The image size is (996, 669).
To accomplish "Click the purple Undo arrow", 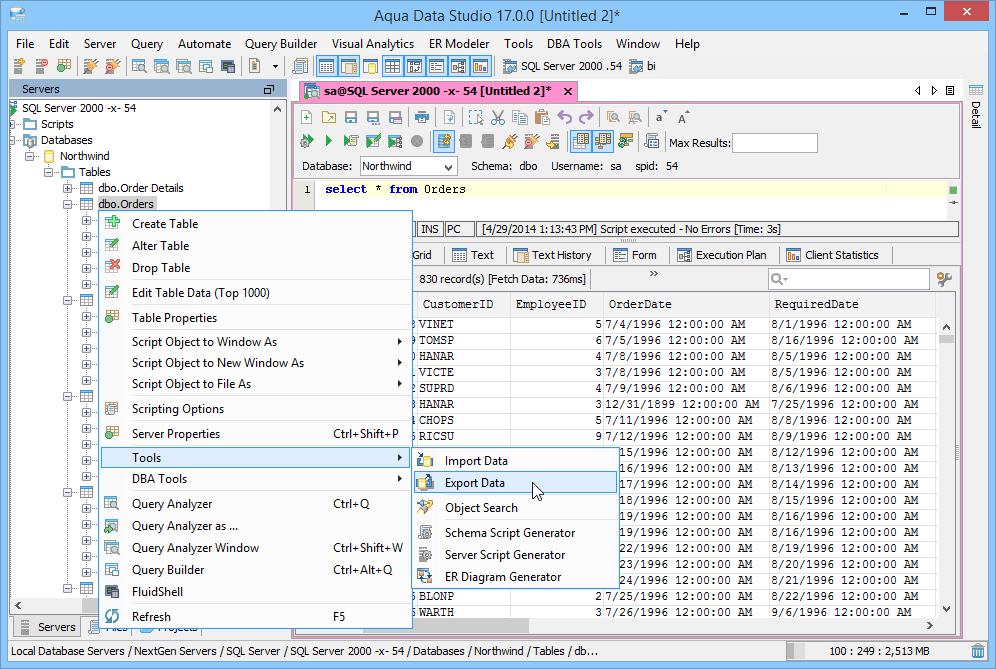I will pos(564,117).
